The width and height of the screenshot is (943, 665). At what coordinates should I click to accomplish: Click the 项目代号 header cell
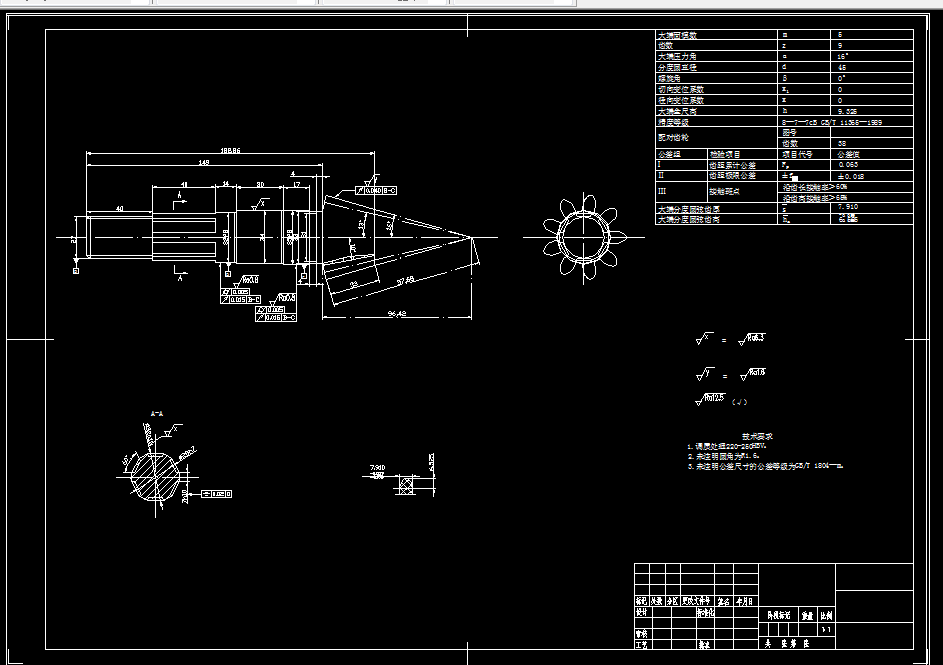point(804,155)
